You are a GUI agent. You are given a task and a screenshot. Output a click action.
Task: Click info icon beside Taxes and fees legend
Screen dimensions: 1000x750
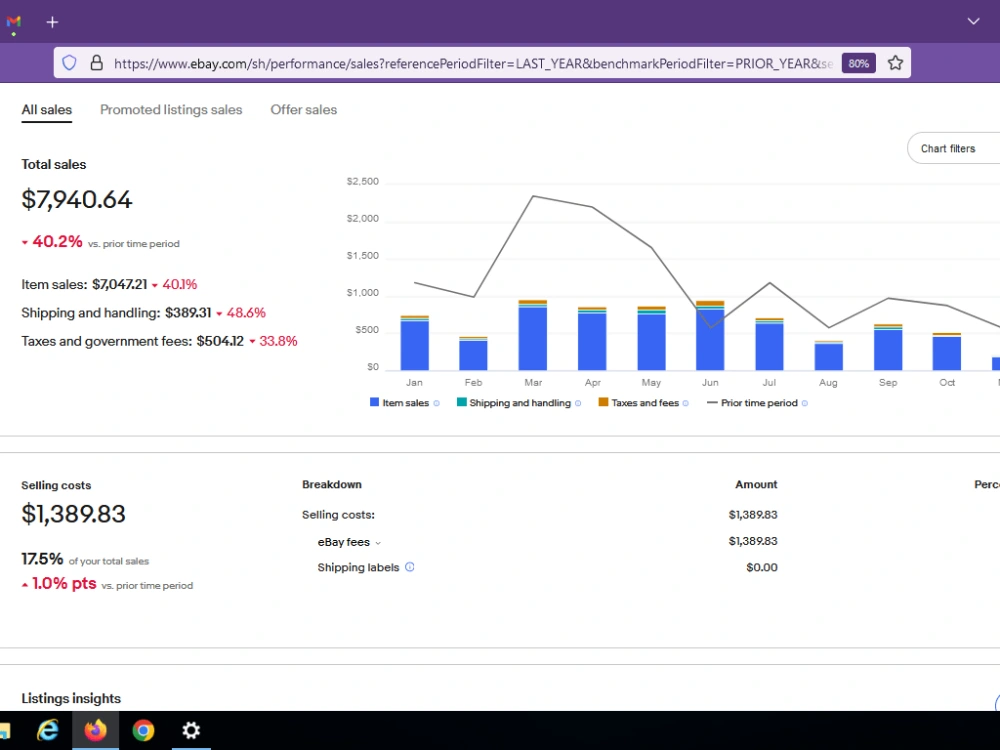coord(686,403)
